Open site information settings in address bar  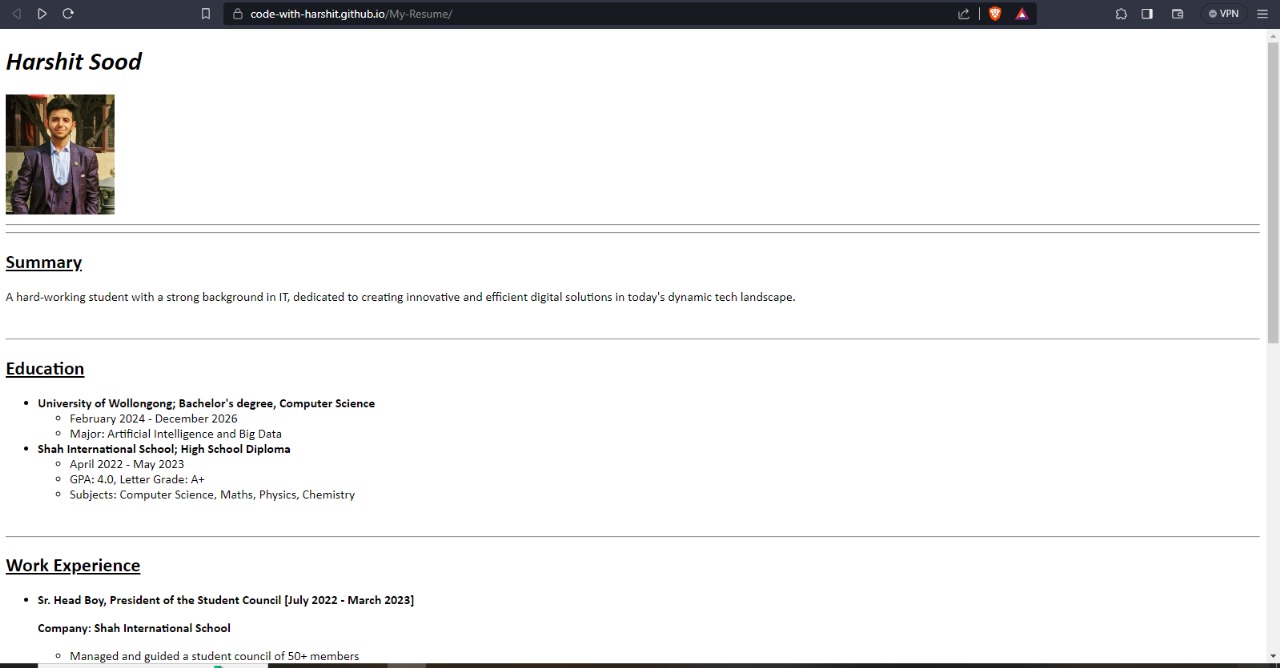tap(237, 13)
